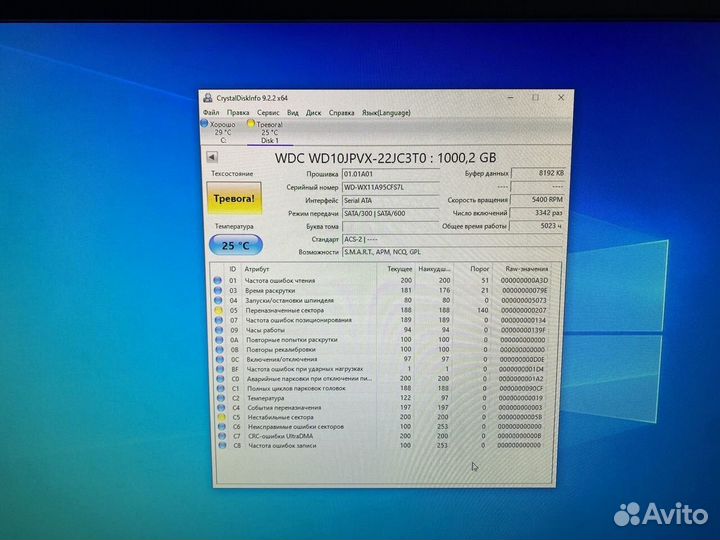The width and height of the screenshot is (720, 540).
Task: Click the previous disk arrow button
Action: point(212,157)
